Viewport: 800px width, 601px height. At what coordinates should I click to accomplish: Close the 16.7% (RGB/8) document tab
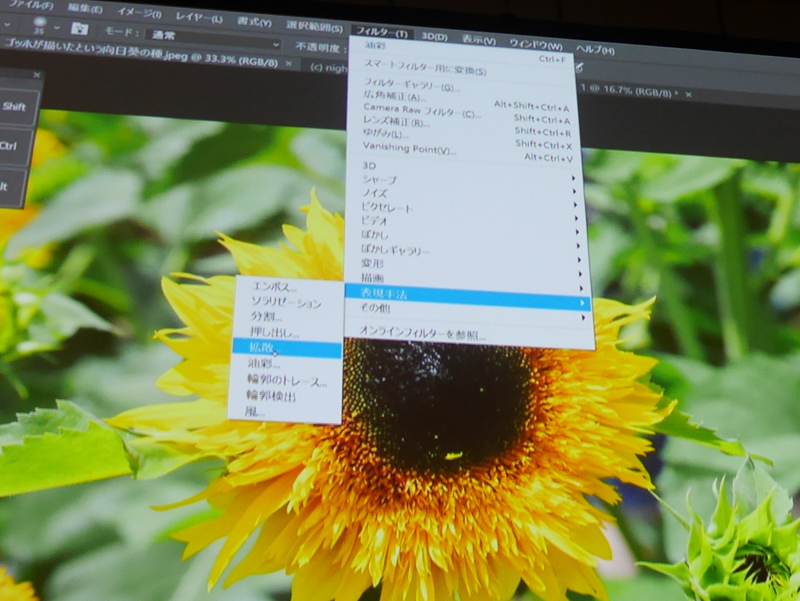coord(688,94)
